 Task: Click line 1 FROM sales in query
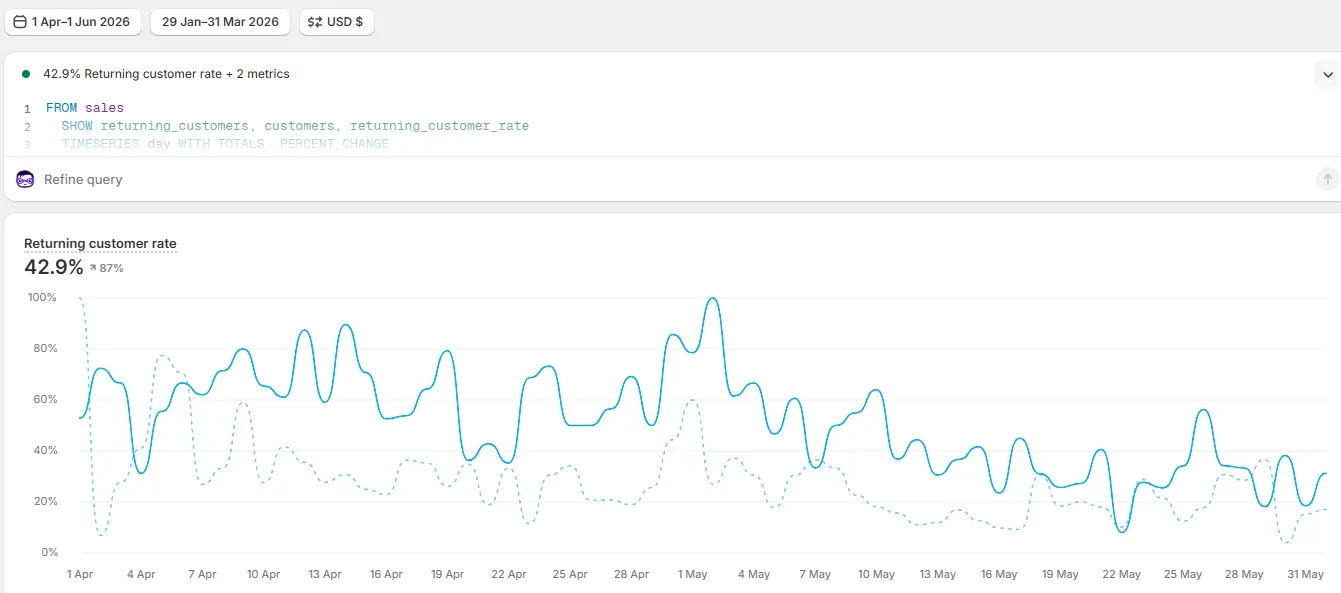[85, 108]
